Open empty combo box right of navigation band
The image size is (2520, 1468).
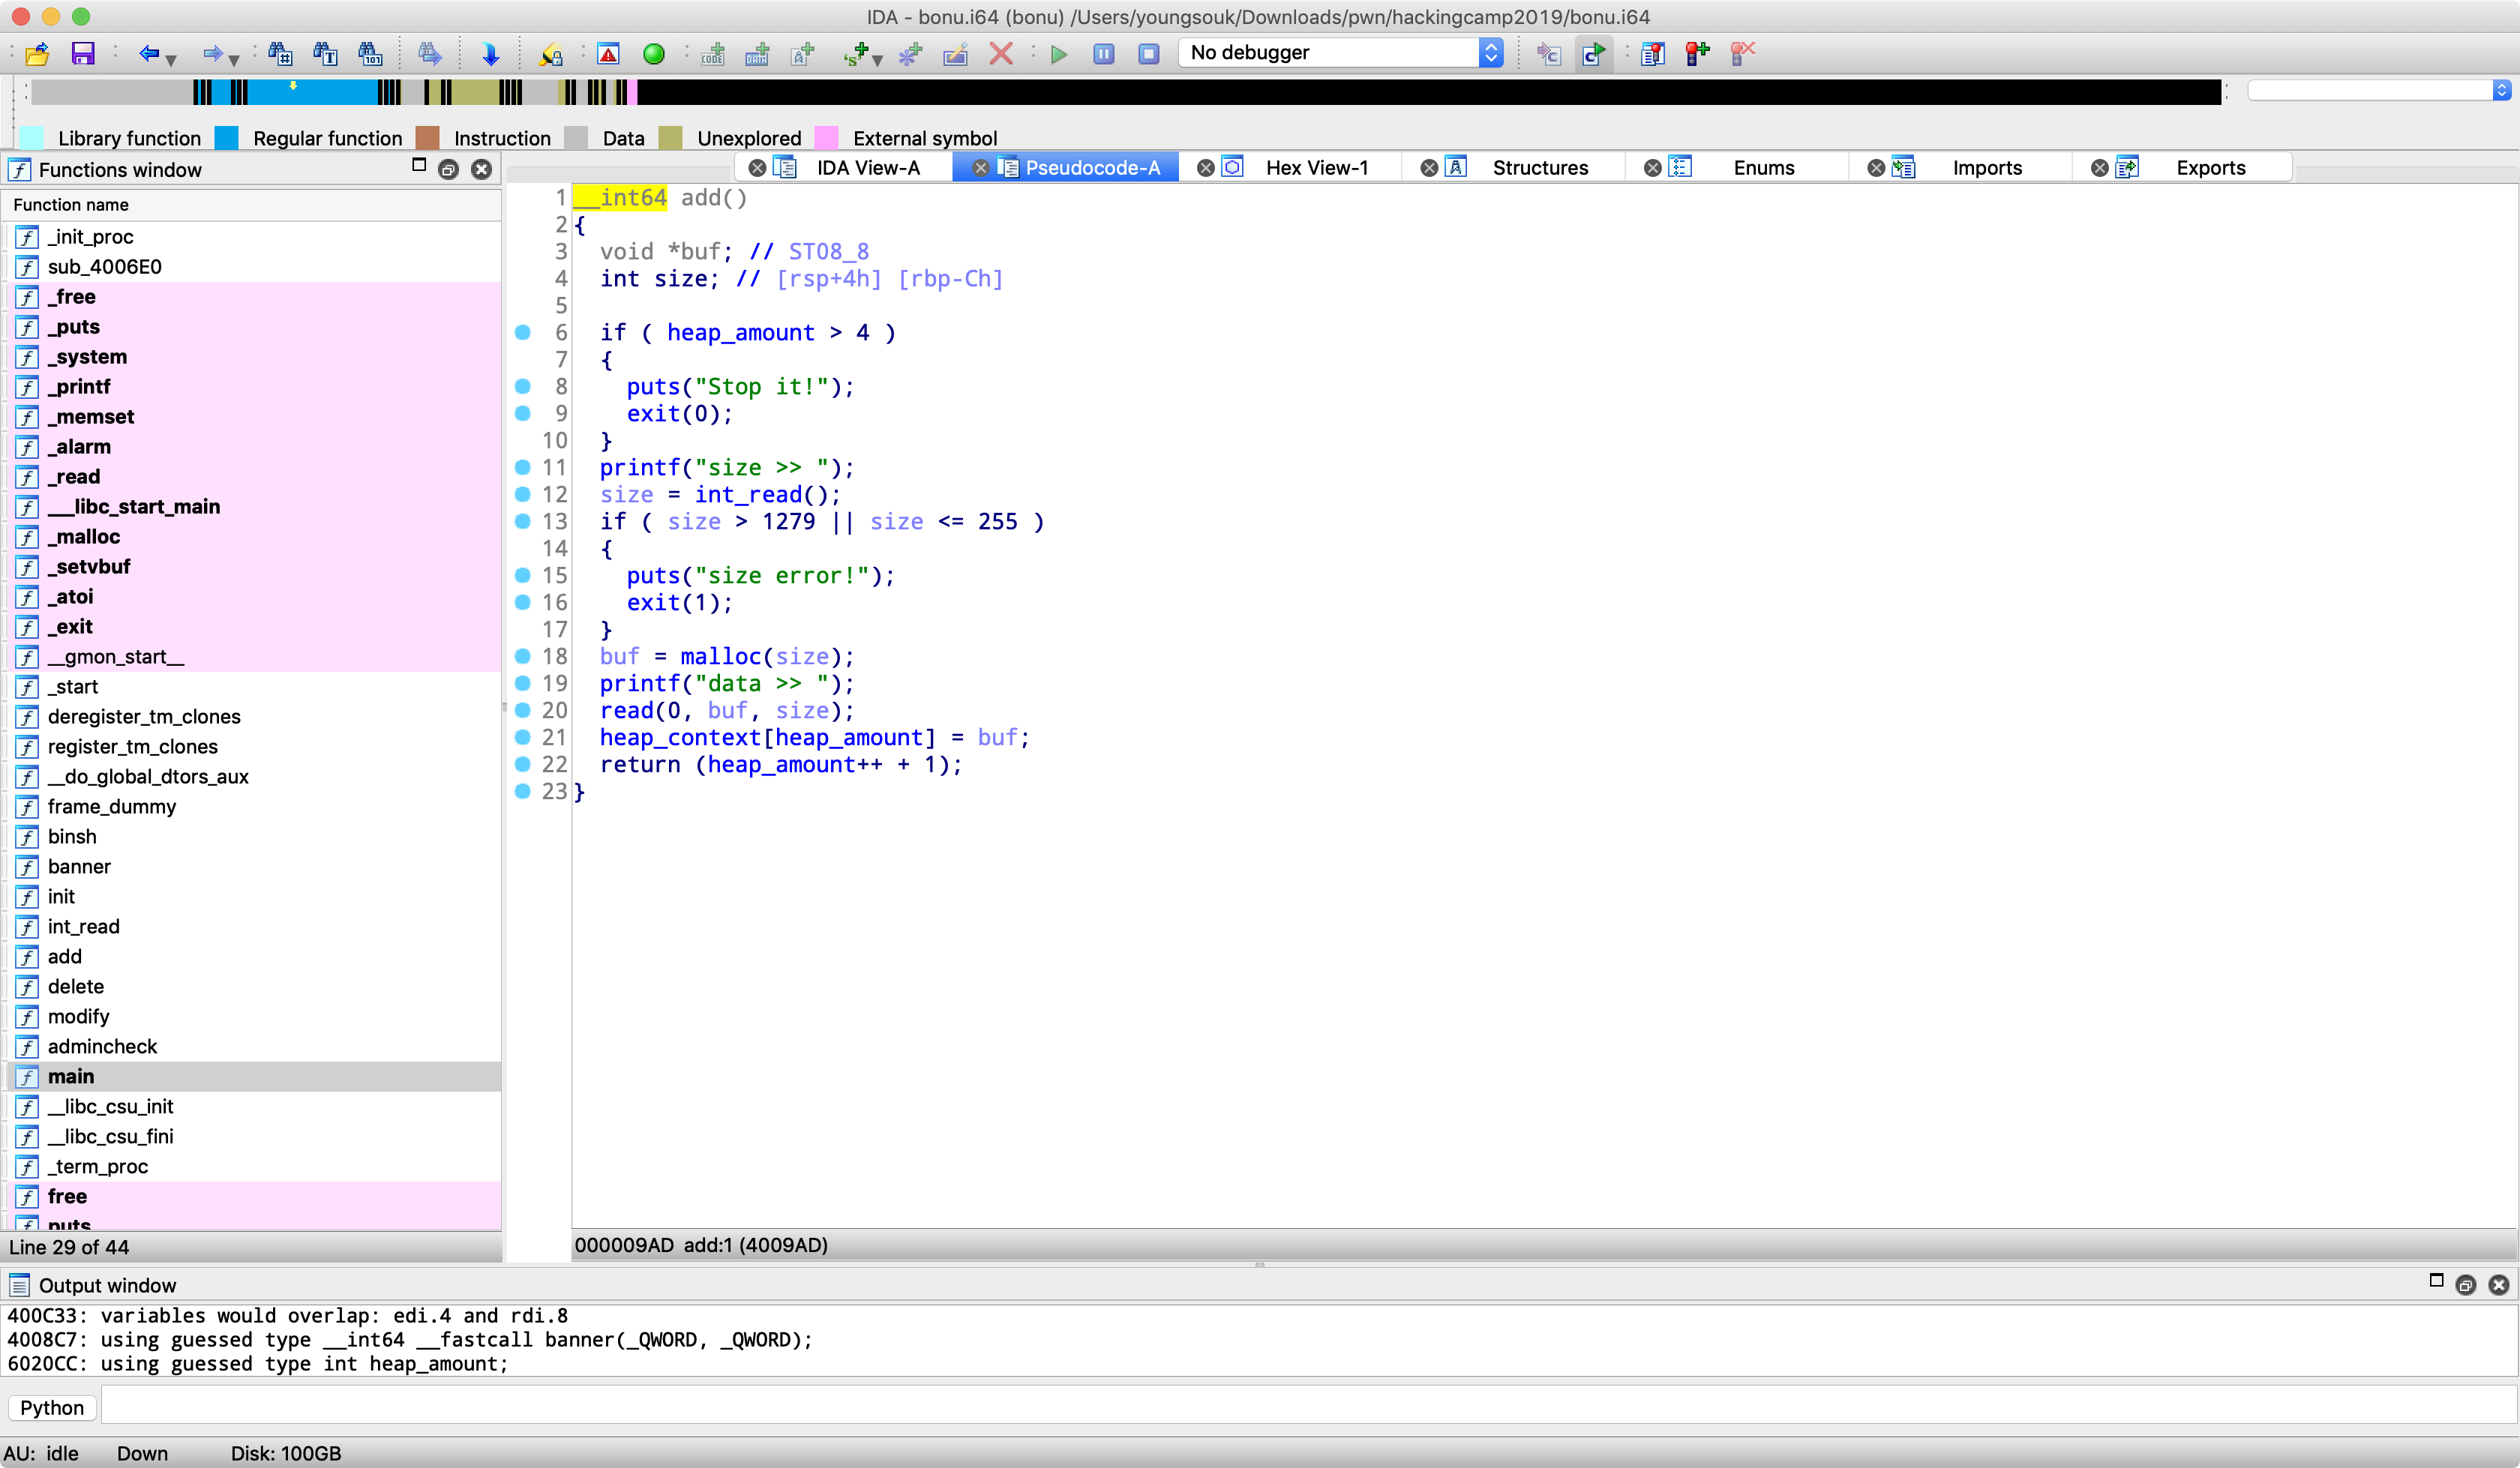point(2378,91)
